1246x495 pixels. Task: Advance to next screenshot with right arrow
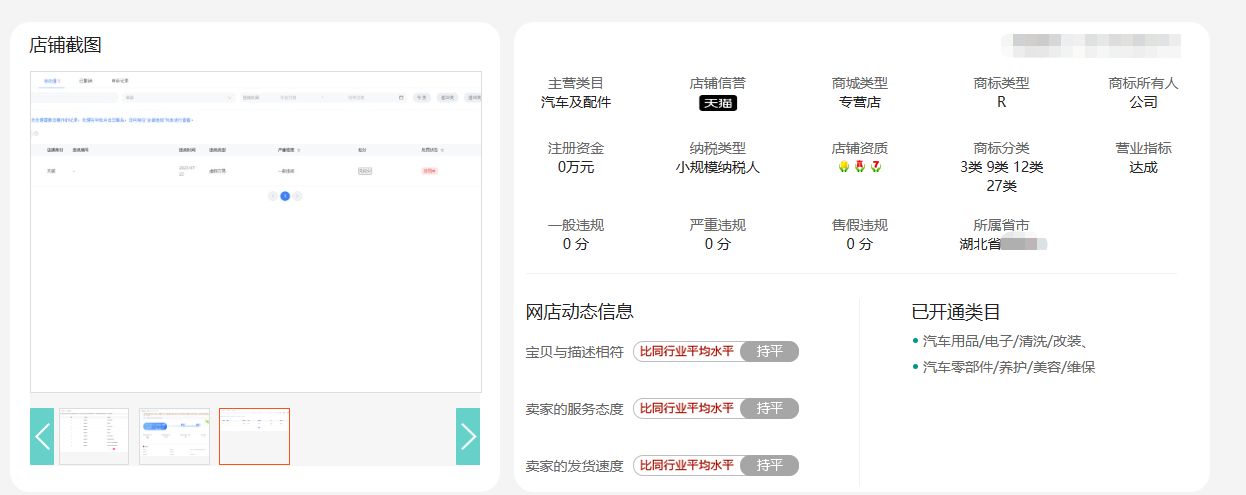[x=468, y=436]
